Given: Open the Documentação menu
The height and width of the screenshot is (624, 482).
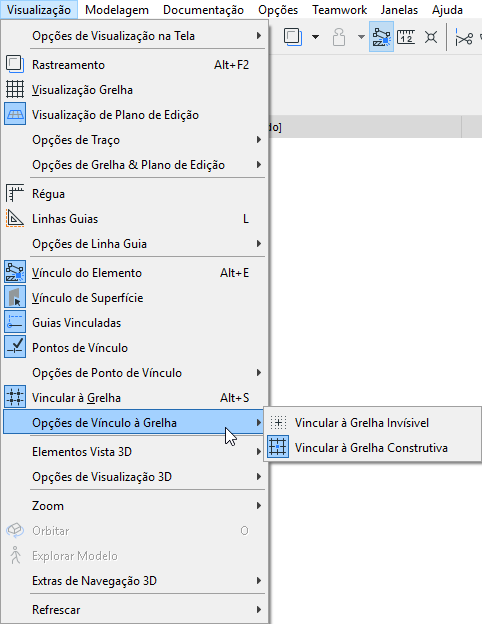Looking at the screenshot, I should click(203, 10).
